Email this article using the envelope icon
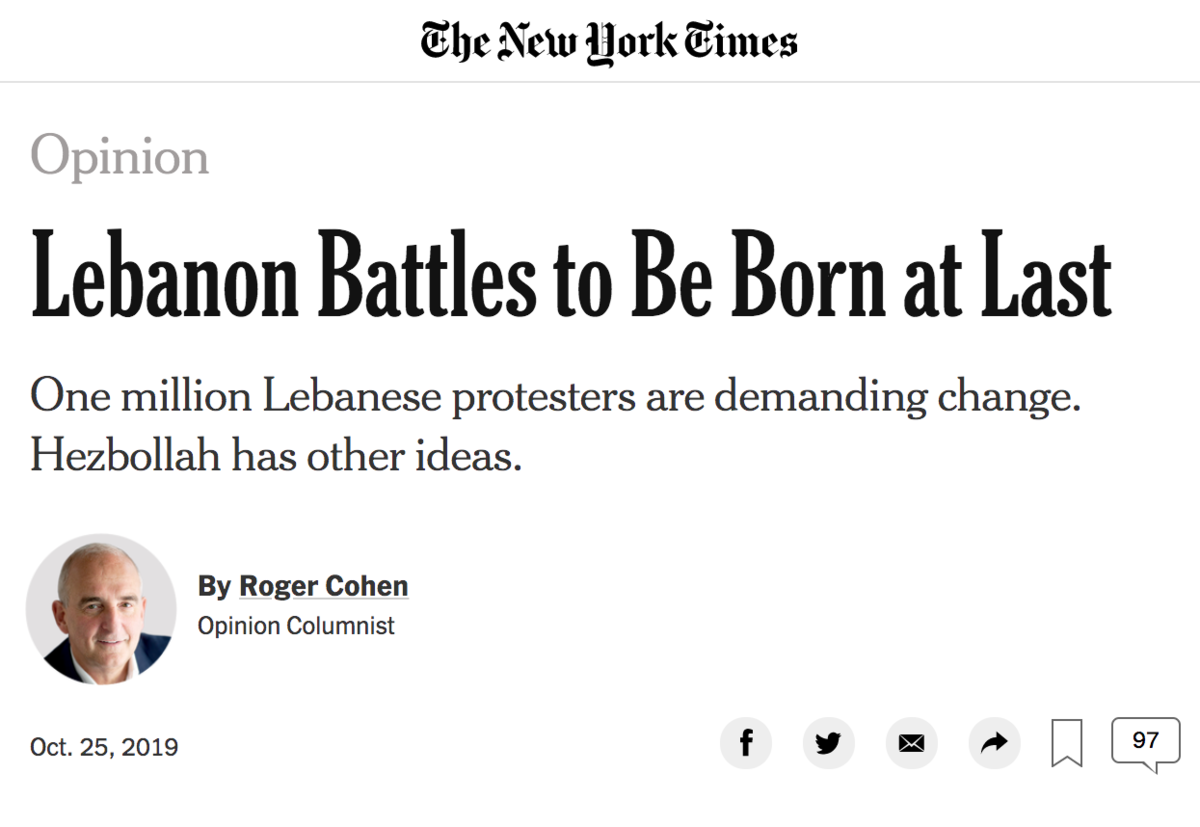Viewport: 1200px width, 827px height. coord(911,743)
